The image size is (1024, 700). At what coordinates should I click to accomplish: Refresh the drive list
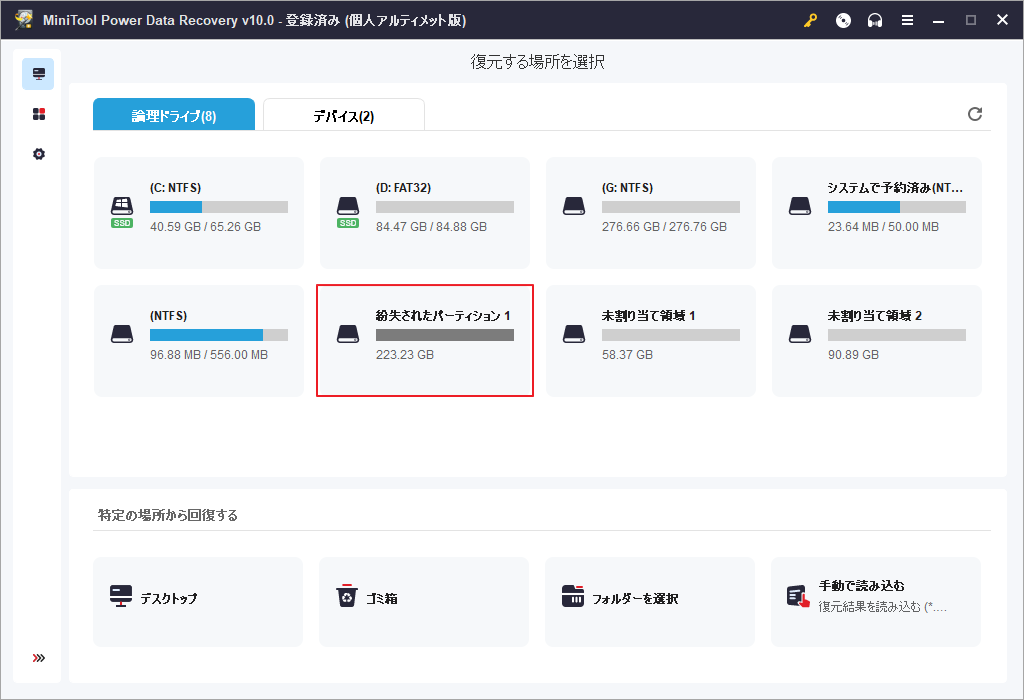pyautogui.click(x=975, y=114)
